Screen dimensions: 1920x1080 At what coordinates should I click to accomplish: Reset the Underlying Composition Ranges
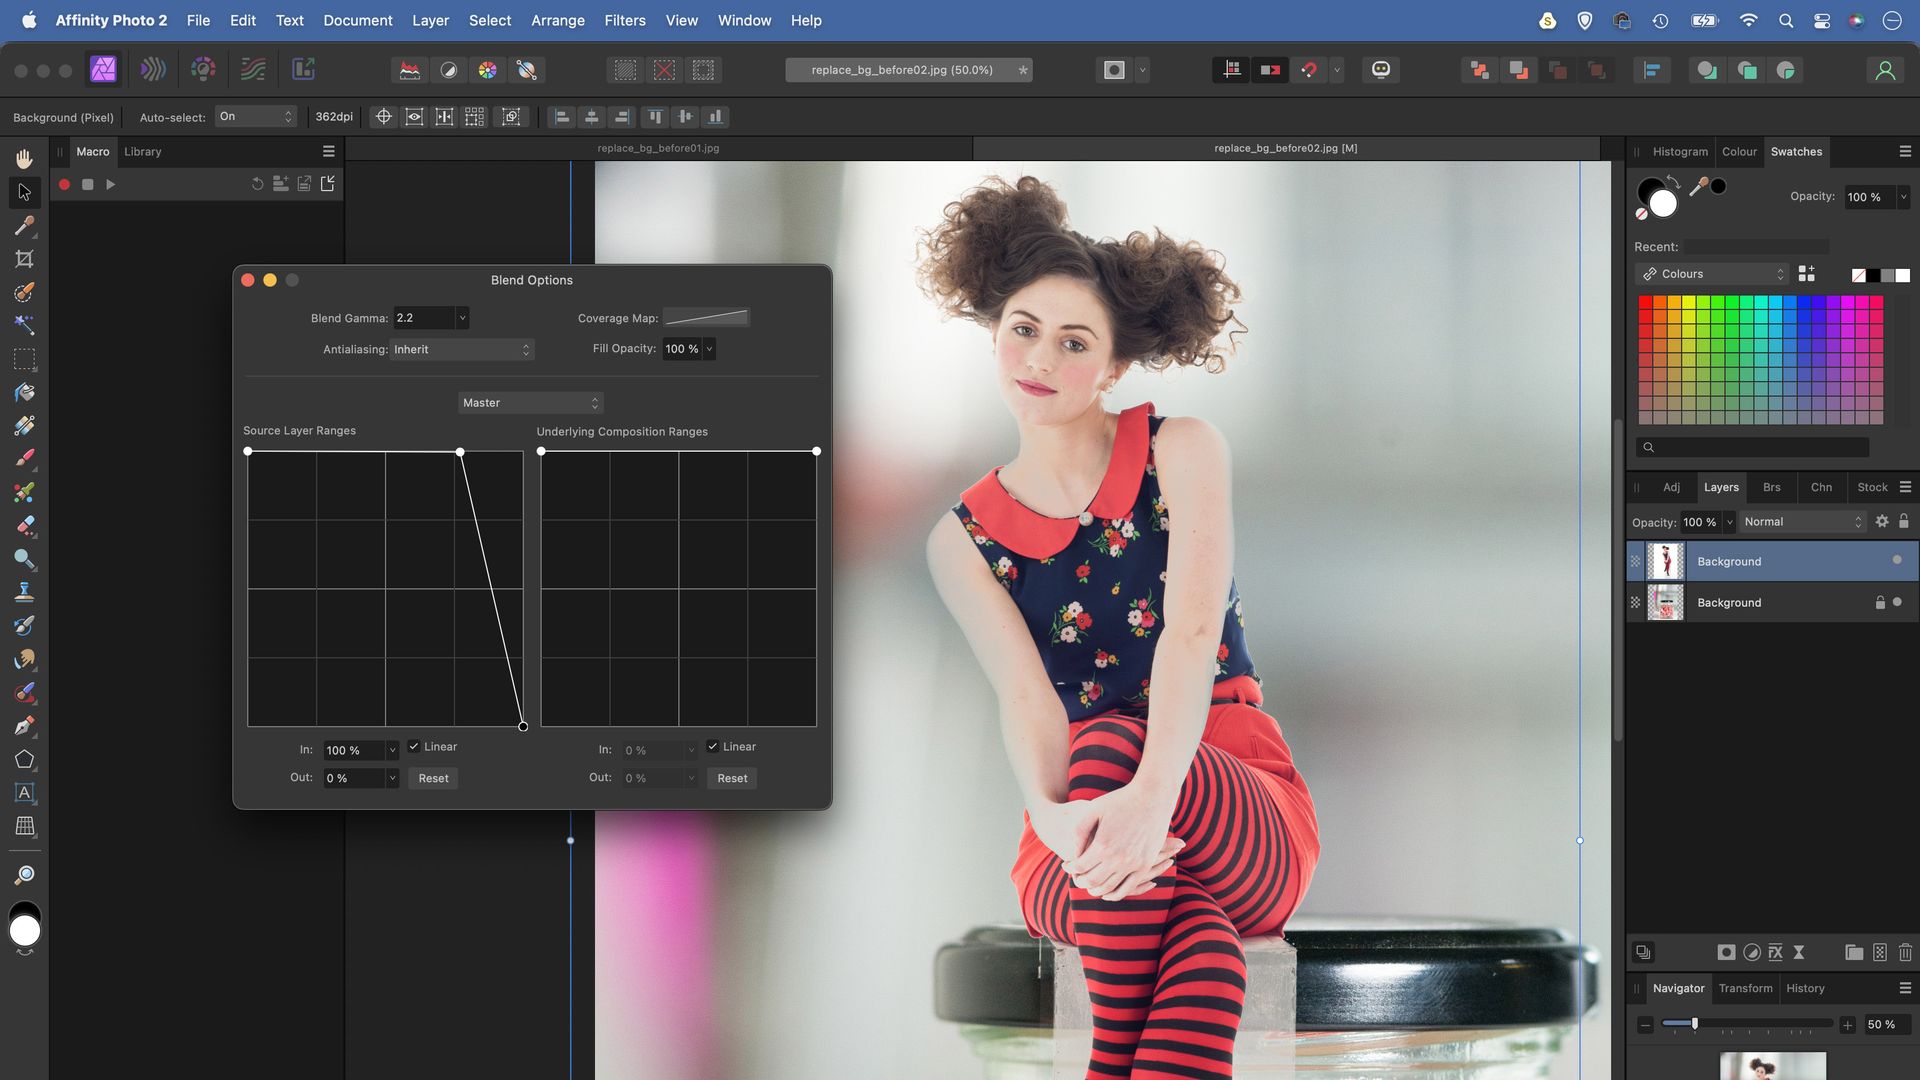click(732, 779)
